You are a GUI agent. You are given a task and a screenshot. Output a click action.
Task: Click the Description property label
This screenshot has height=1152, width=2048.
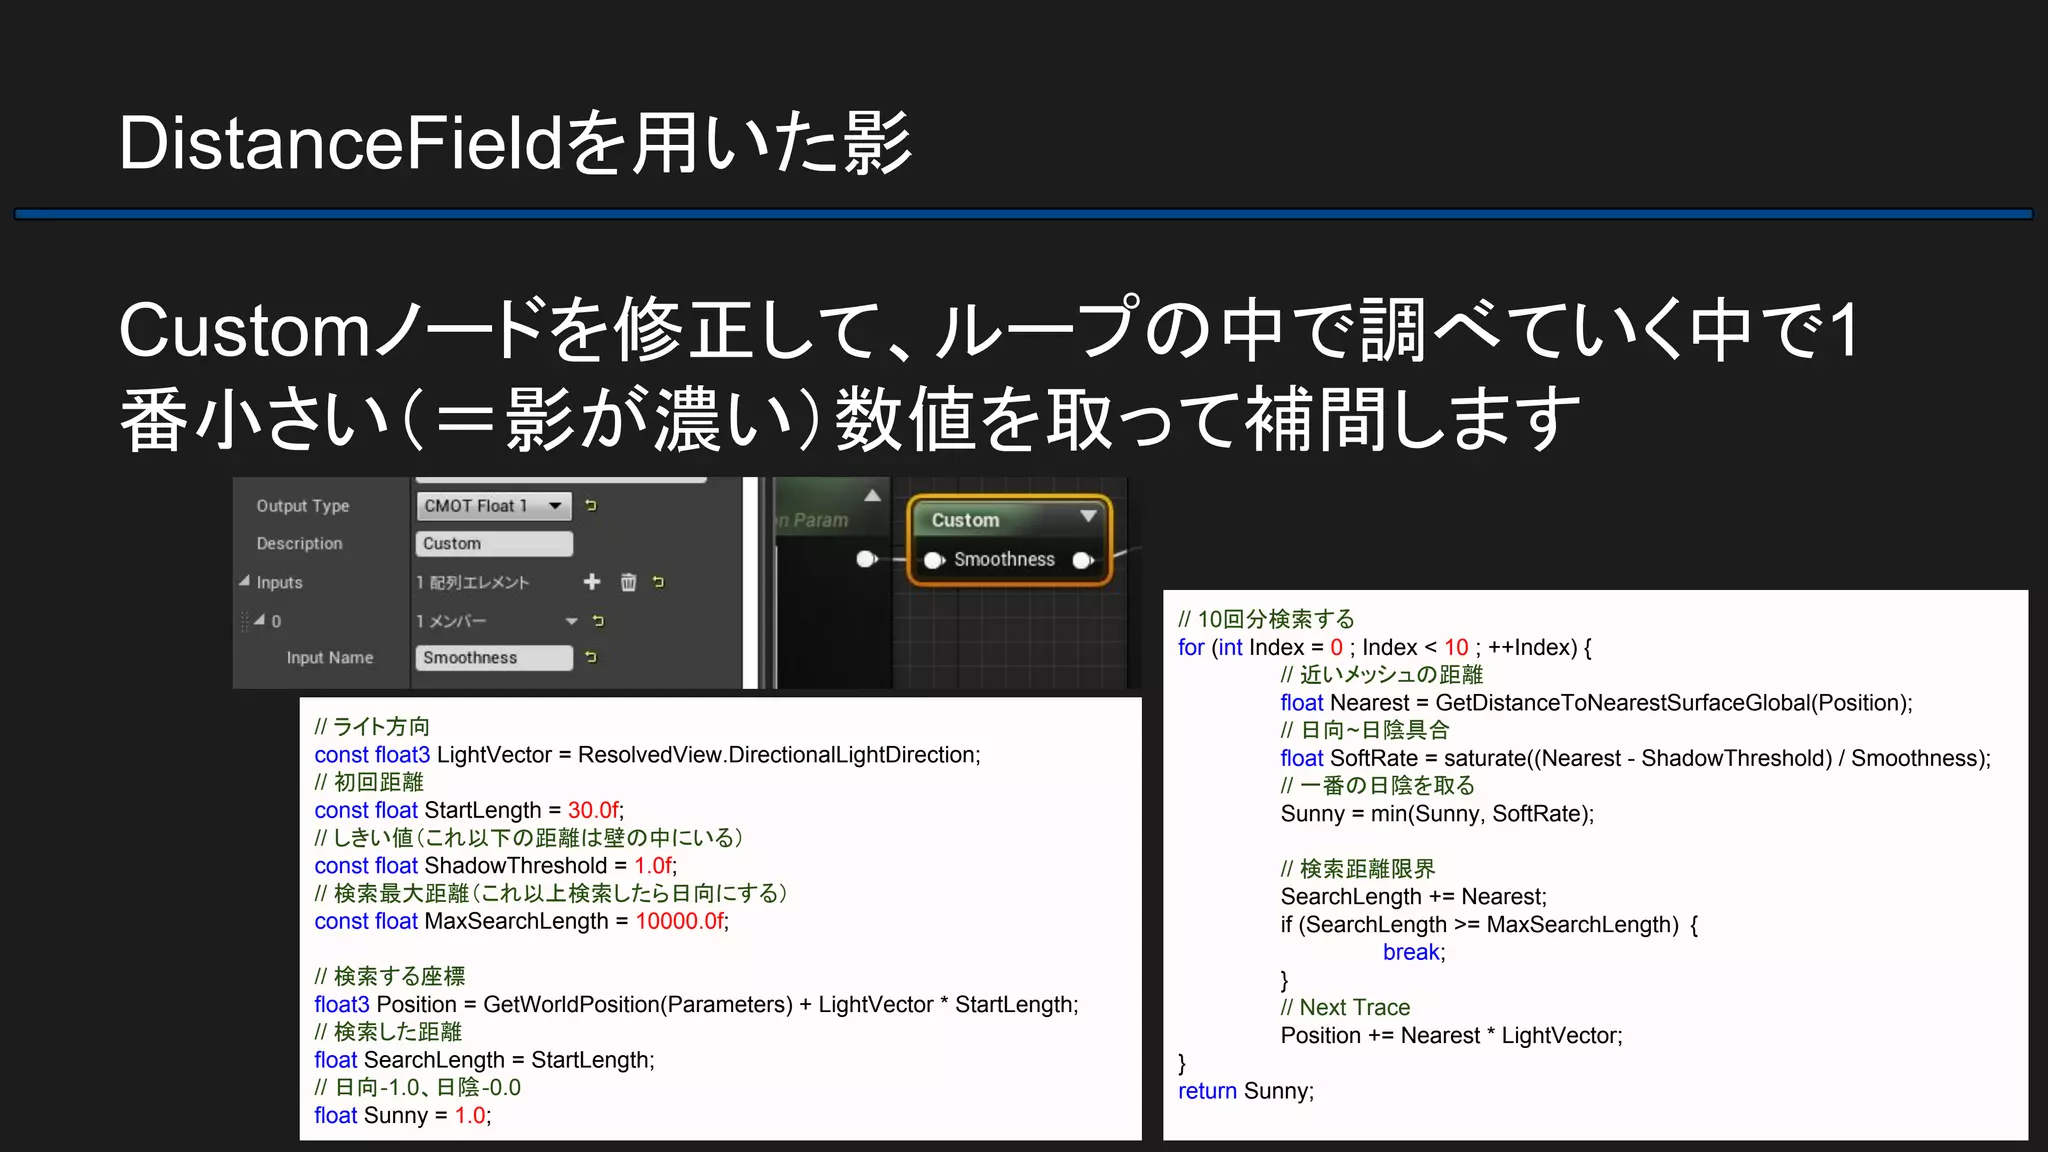(x=299, y=544)
